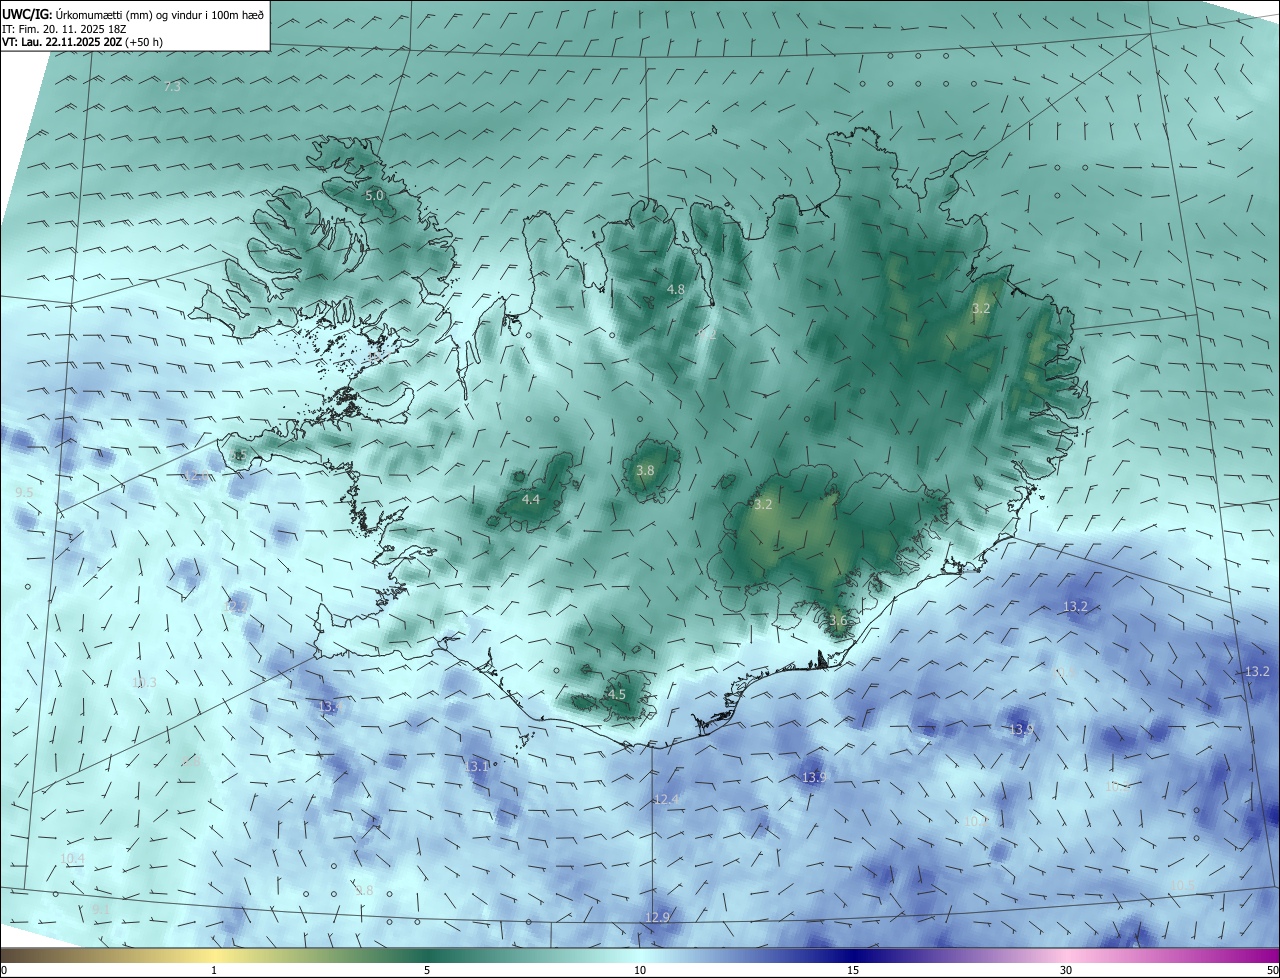Click the colour scale tick label 0
The image size is (1280, 978).
[x=4, y=970]
